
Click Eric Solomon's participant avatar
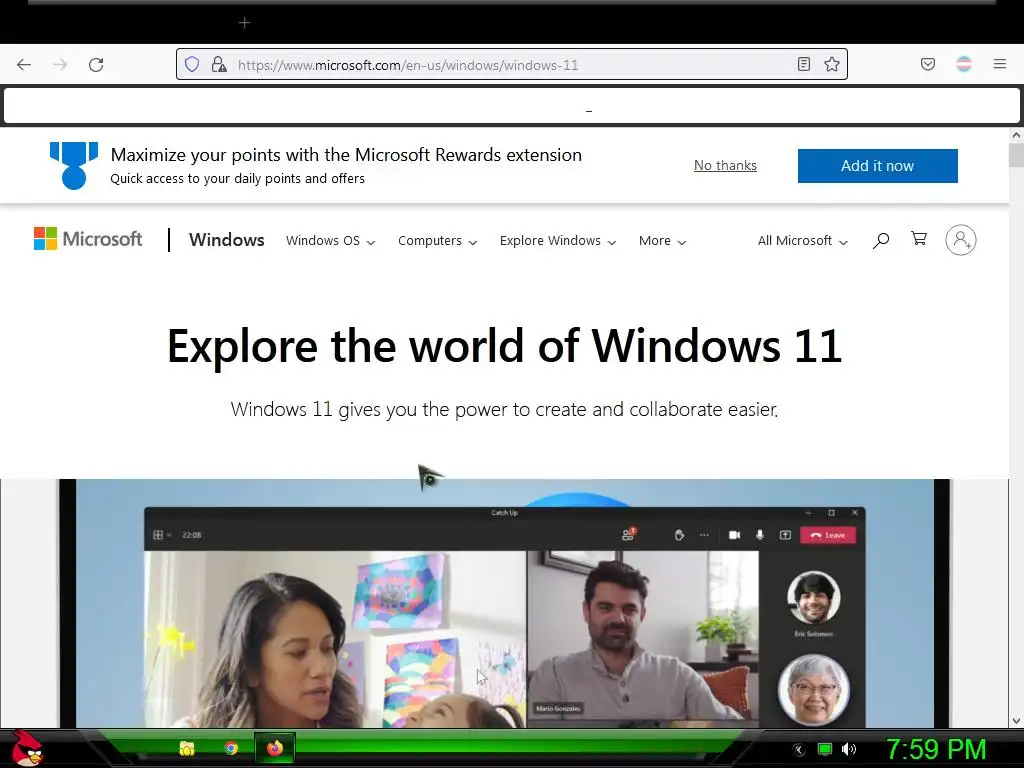pyautogui.click(x=813, y=598)
